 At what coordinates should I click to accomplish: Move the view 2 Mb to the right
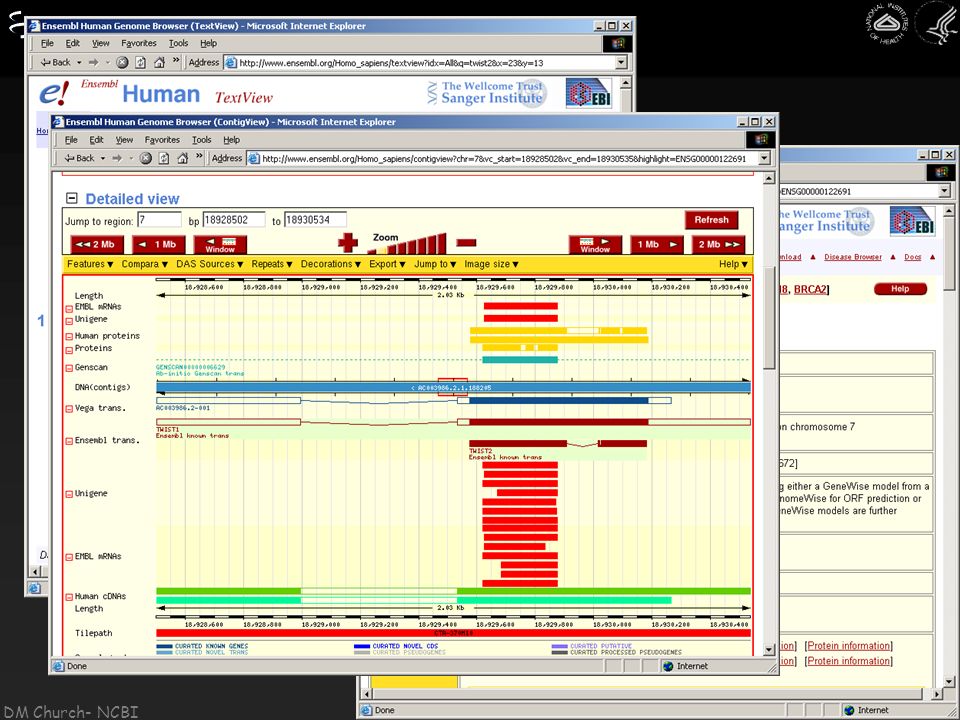click(x=719, y=244)
